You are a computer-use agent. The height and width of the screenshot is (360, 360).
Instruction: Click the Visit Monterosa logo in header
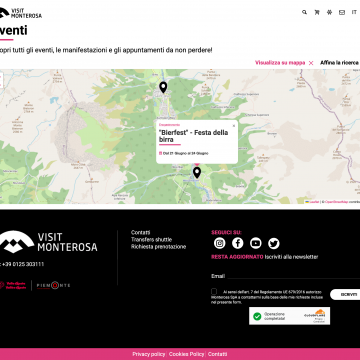pyautogui.click(x=21, y=13)
